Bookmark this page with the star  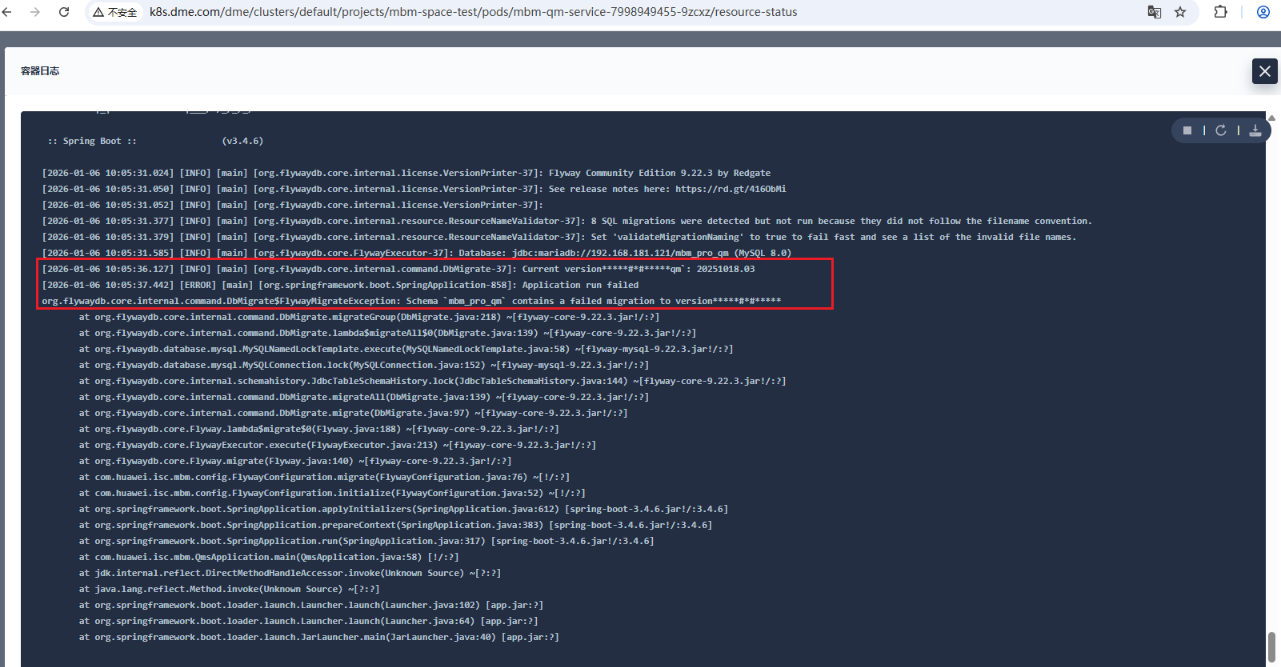pos(1181,12)
